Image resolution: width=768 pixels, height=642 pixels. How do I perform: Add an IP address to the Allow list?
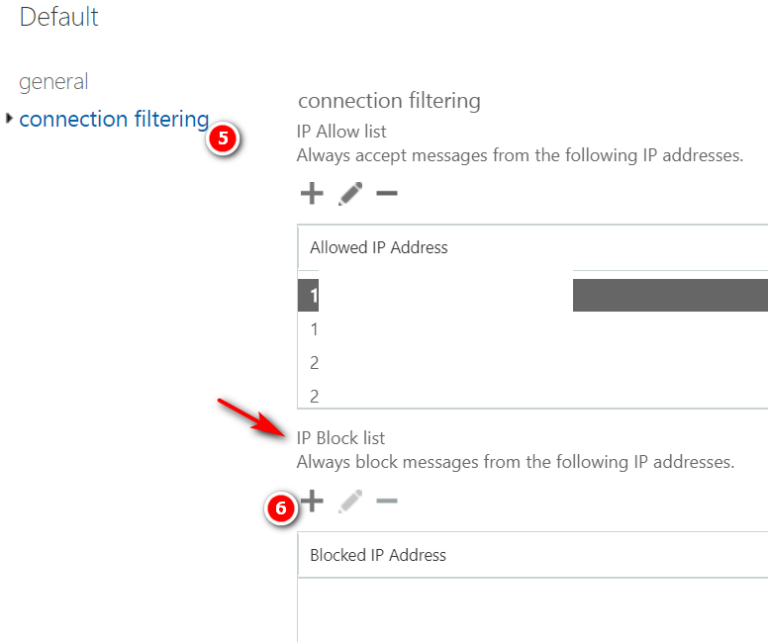click(x=312, y=193)
